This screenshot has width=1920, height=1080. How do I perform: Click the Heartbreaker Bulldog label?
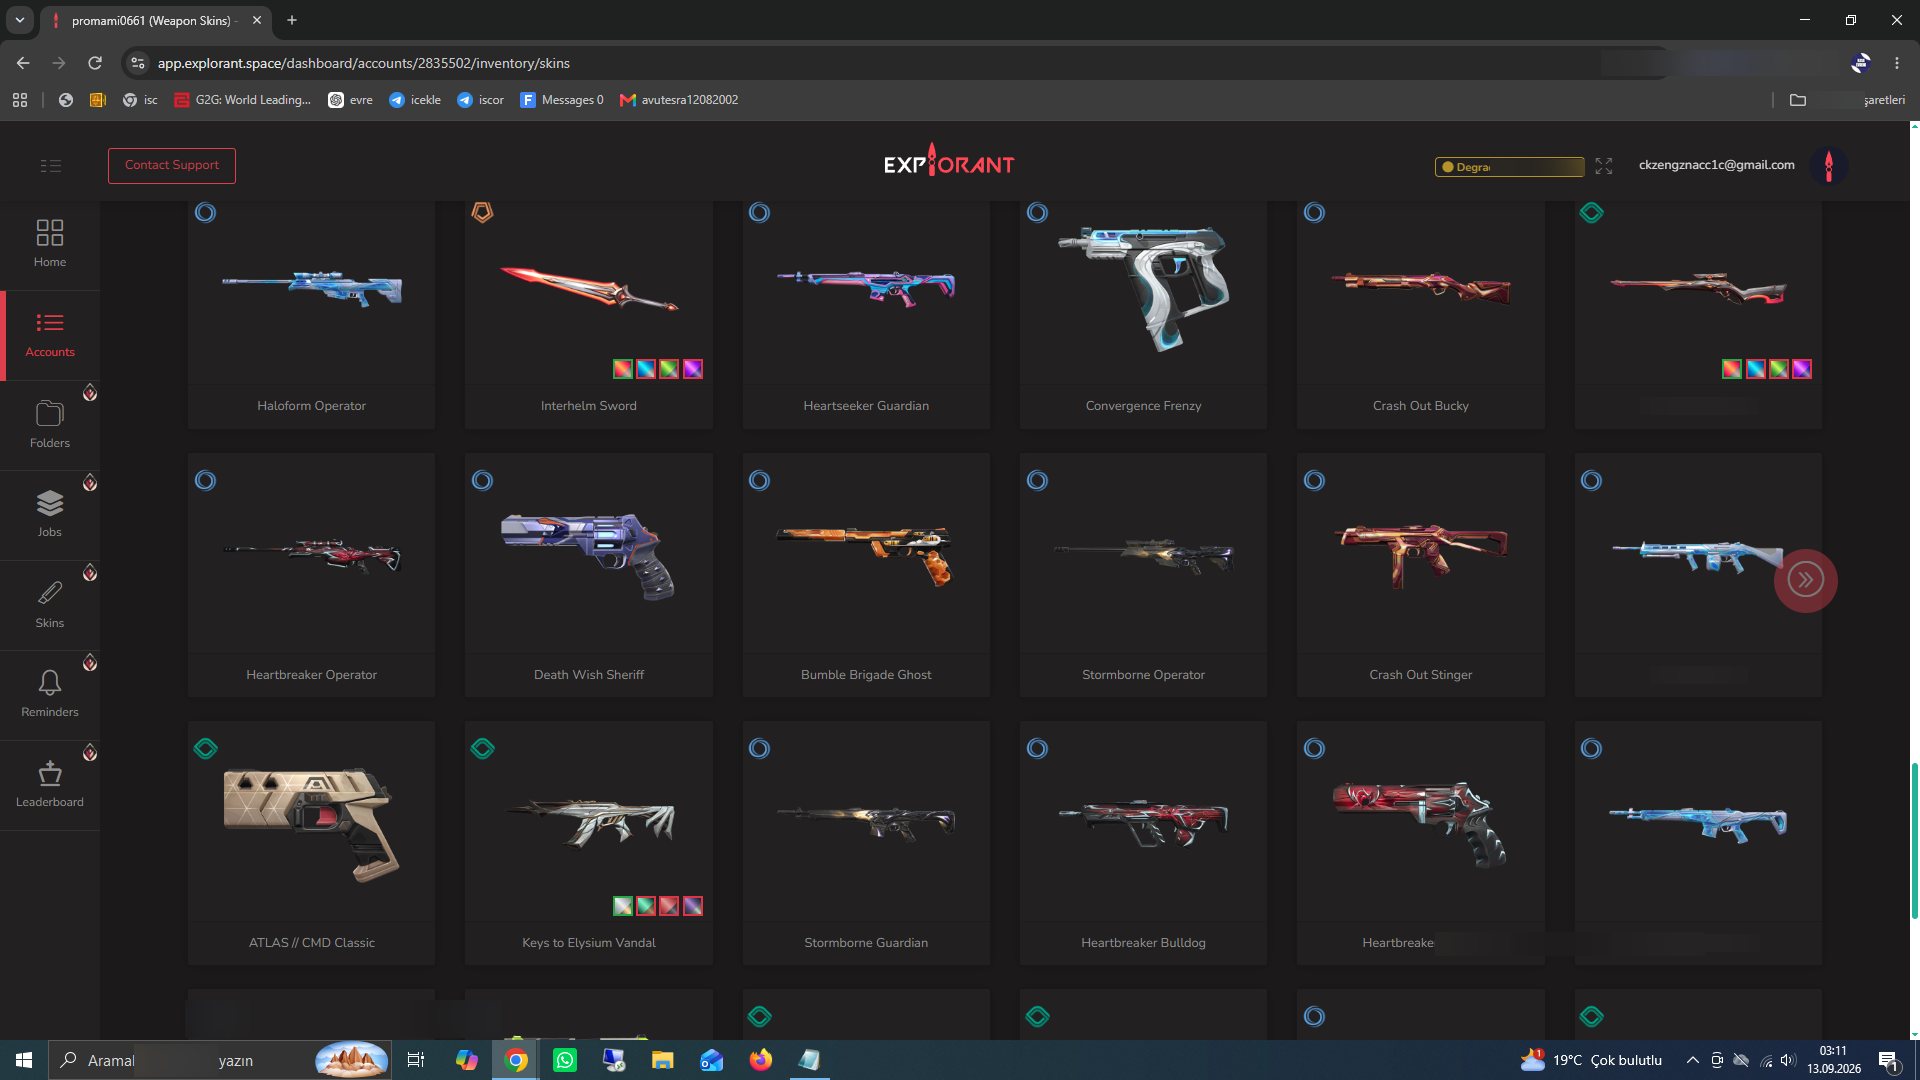pyautogui.click(x=1143, y=943)
